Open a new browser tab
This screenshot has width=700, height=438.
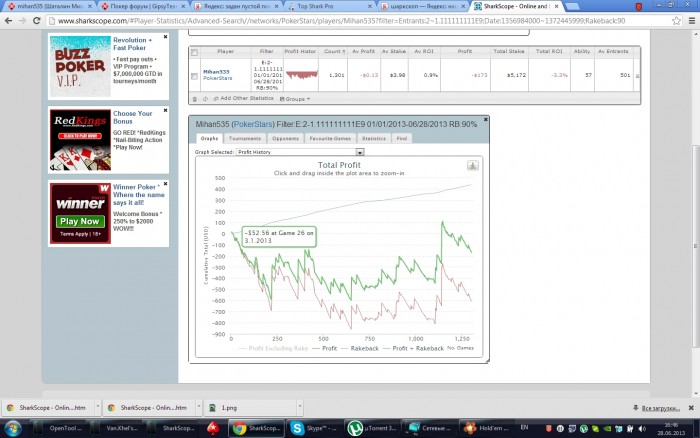(x=572, y=6)
